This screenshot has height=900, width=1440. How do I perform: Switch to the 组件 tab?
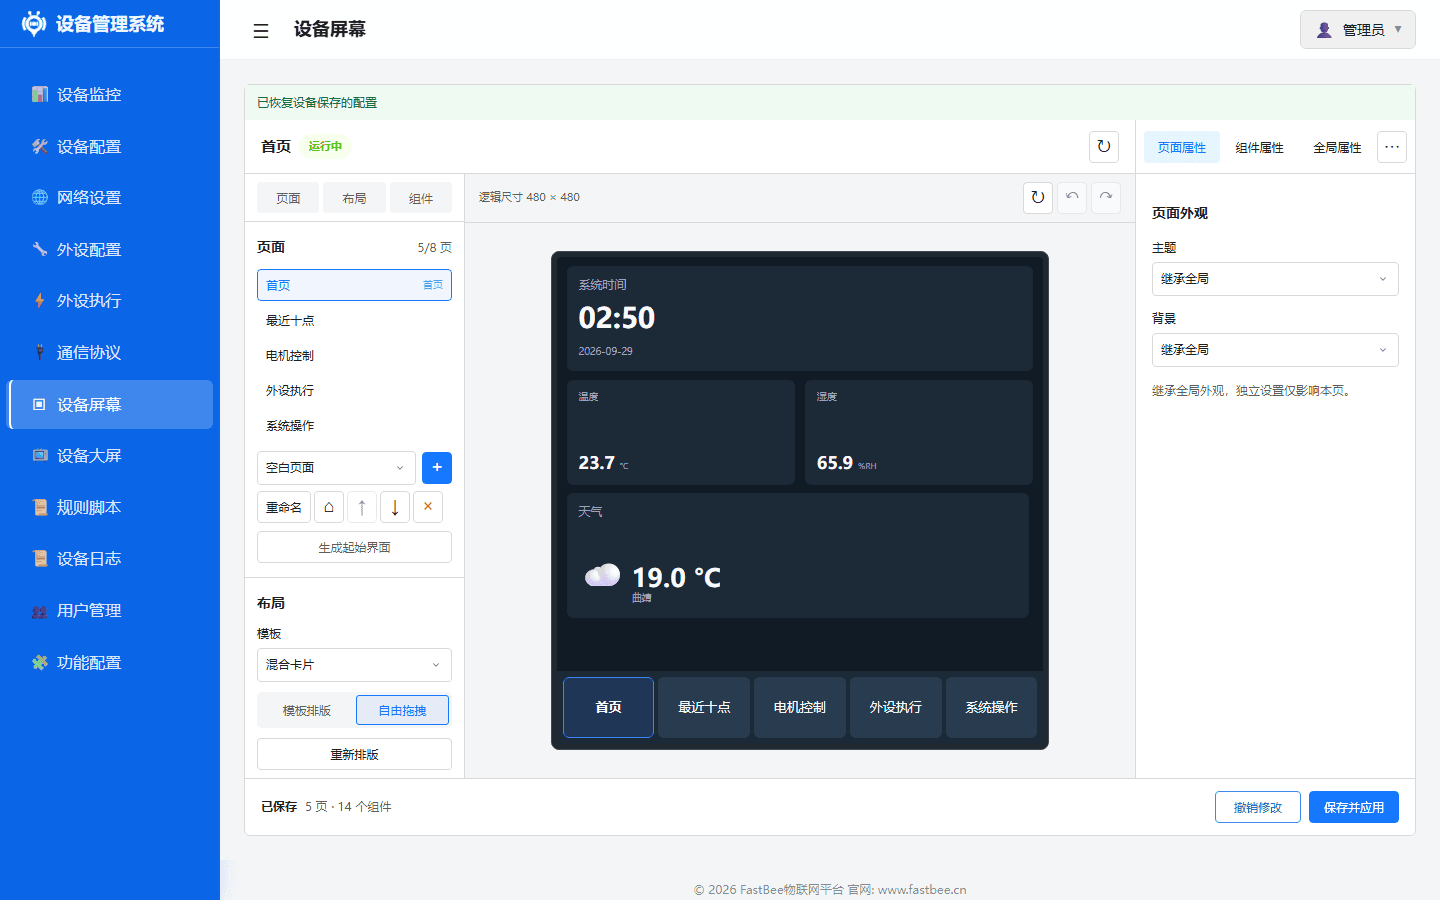(x=421, y=198)
